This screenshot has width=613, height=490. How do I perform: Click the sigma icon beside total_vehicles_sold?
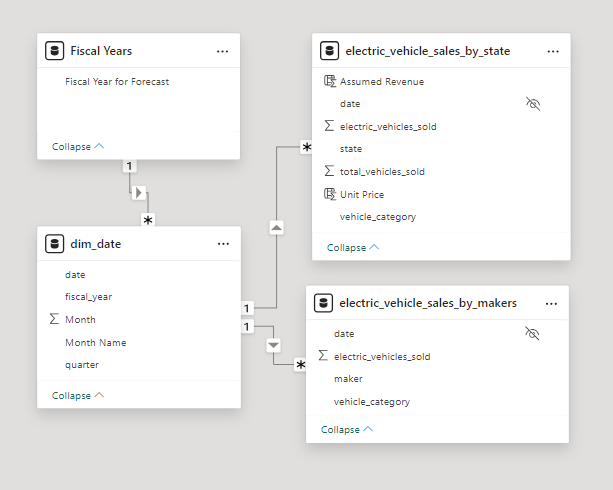329,171
